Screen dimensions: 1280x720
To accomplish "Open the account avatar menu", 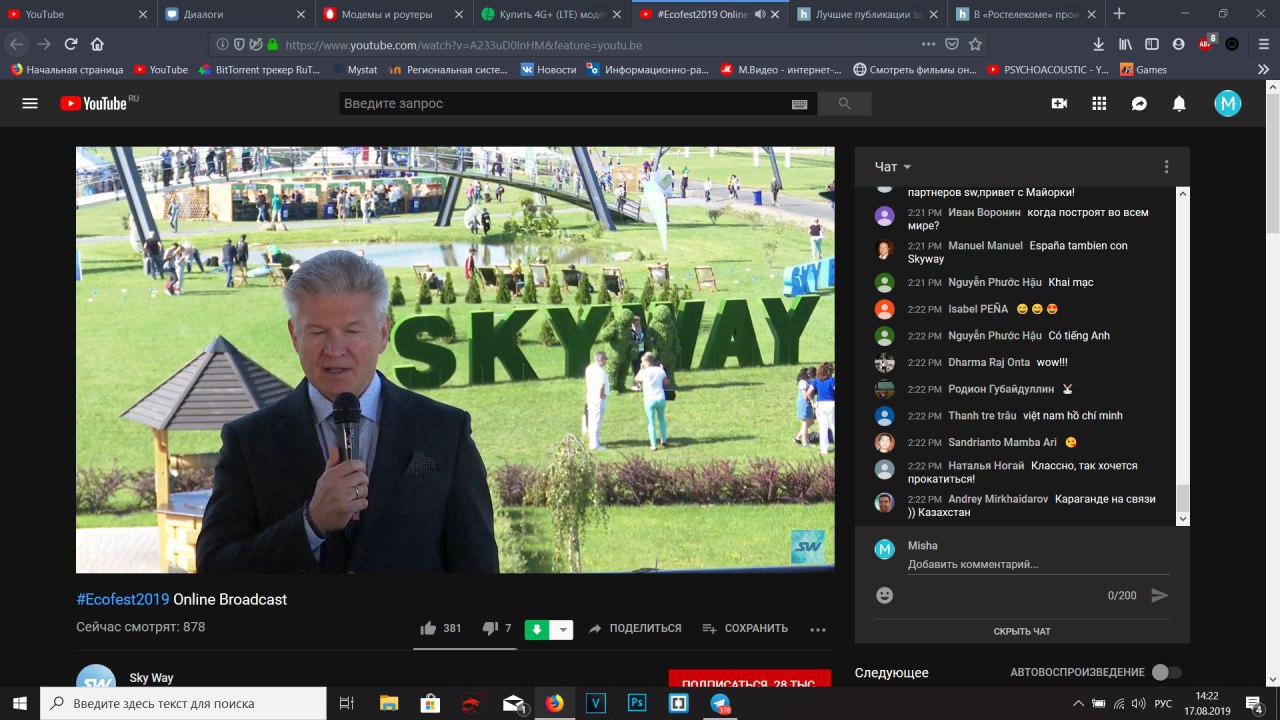I will [1228, 103].
